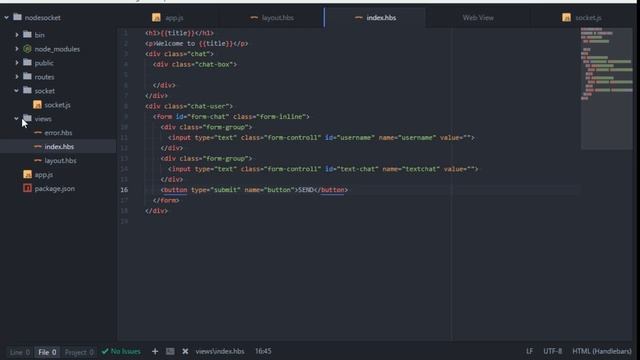Toggle linter scope to Project
The width and height of the screenshot is (640, 360).
point(79,352)
